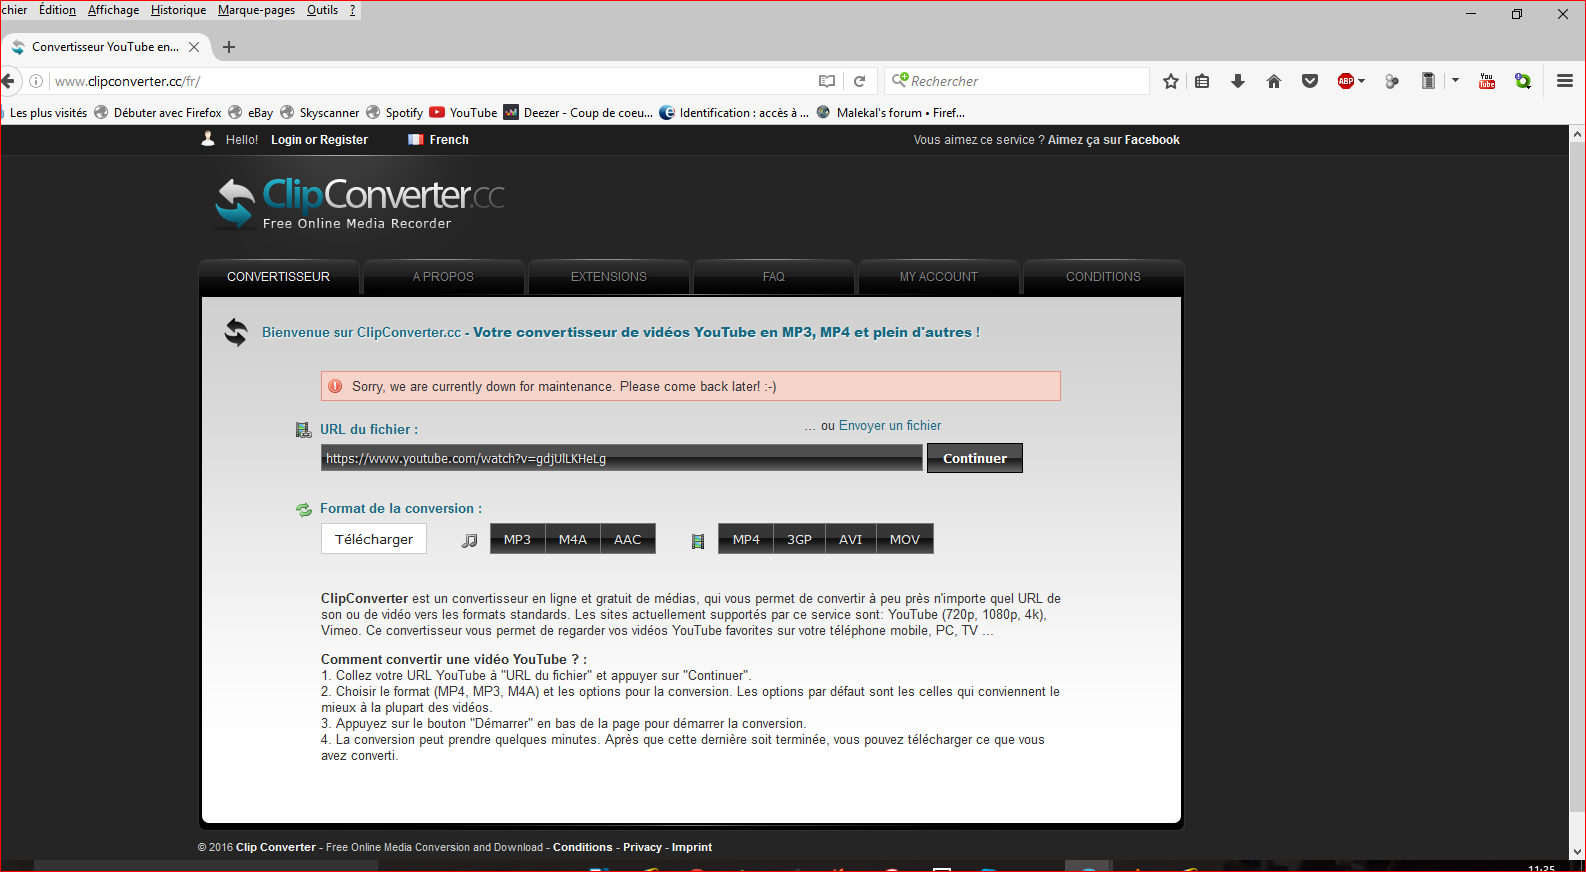Image resolution: width=1586 pixels, height=872 pixels.
Task: Expand description with the ... link
Action: click(988, 631)
